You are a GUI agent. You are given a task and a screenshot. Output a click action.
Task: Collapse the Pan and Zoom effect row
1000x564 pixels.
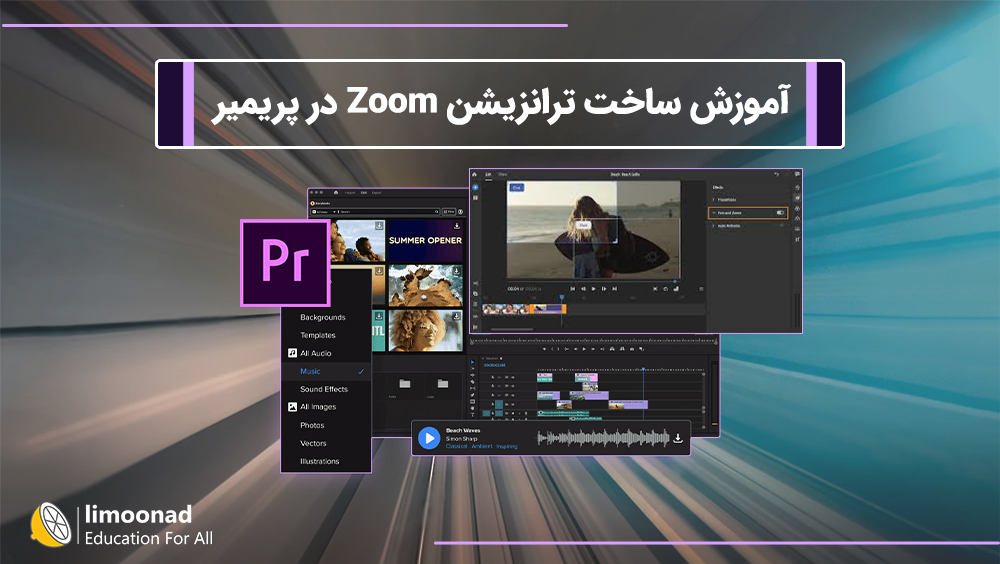(714, 212)
